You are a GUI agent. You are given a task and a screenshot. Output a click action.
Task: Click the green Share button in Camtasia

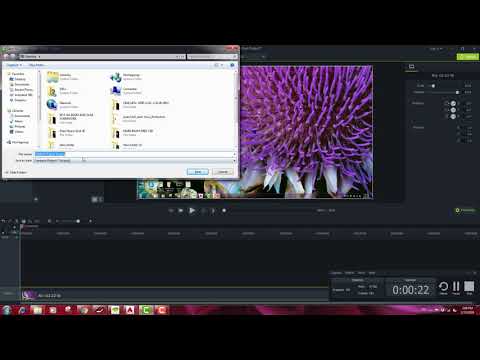point(468,57)
